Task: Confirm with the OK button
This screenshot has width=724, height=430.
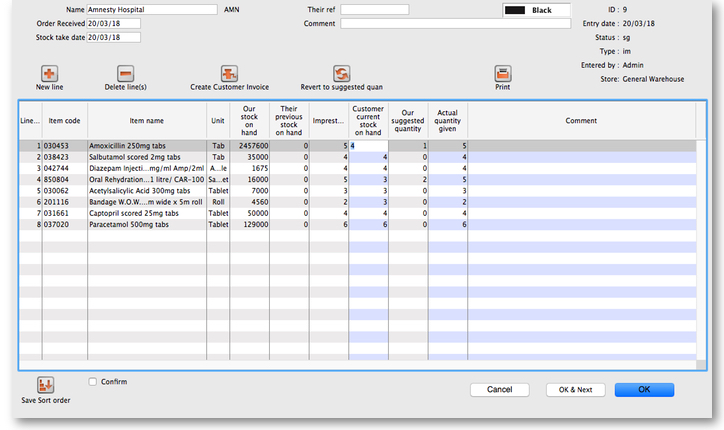Action: (644, 389)
